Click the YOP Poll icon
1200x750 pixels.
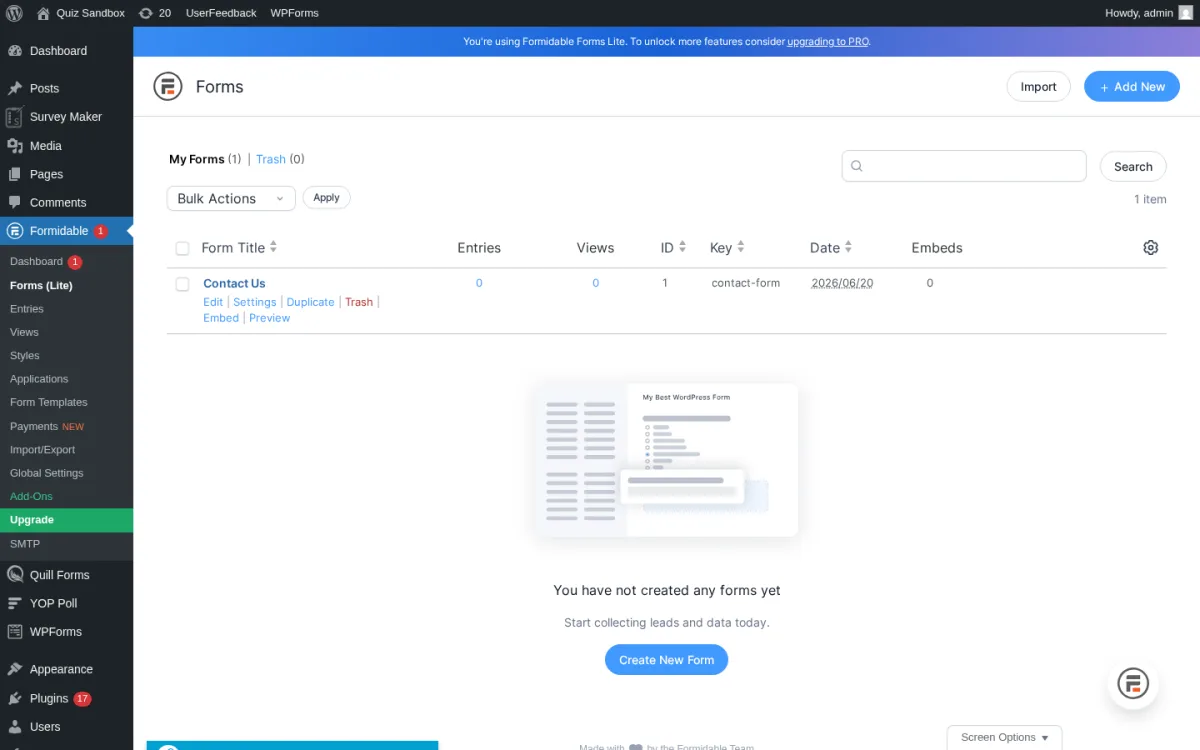click(x=15, y=603)
